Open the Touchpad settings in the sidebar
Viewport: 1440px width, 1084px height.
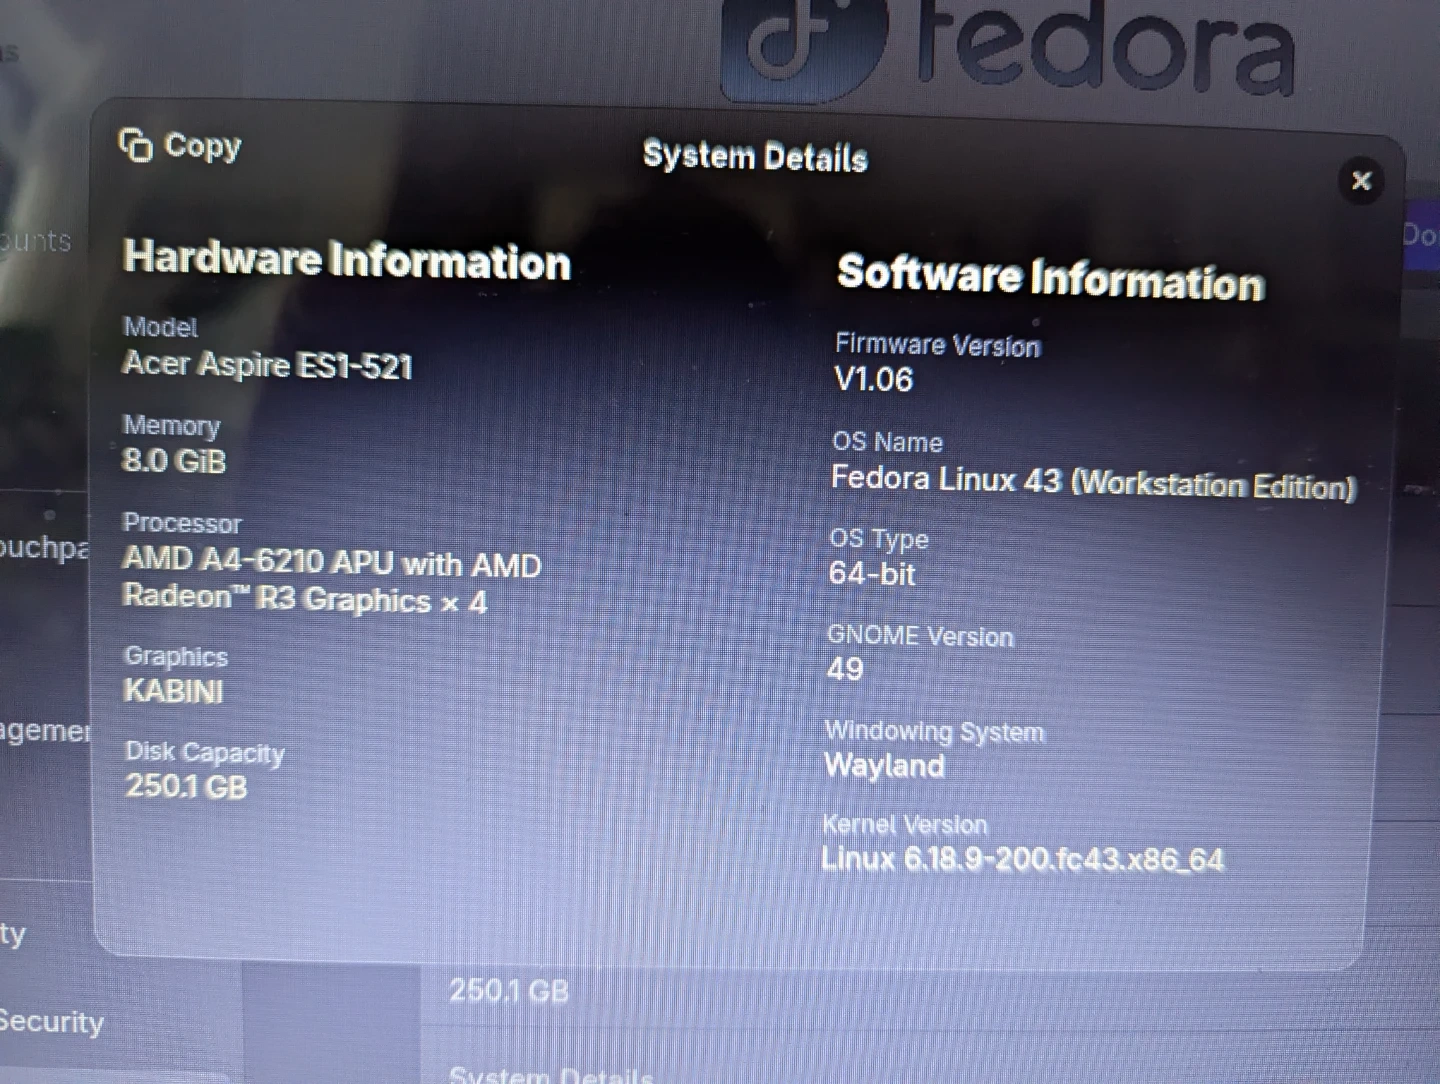pos(44,548)
